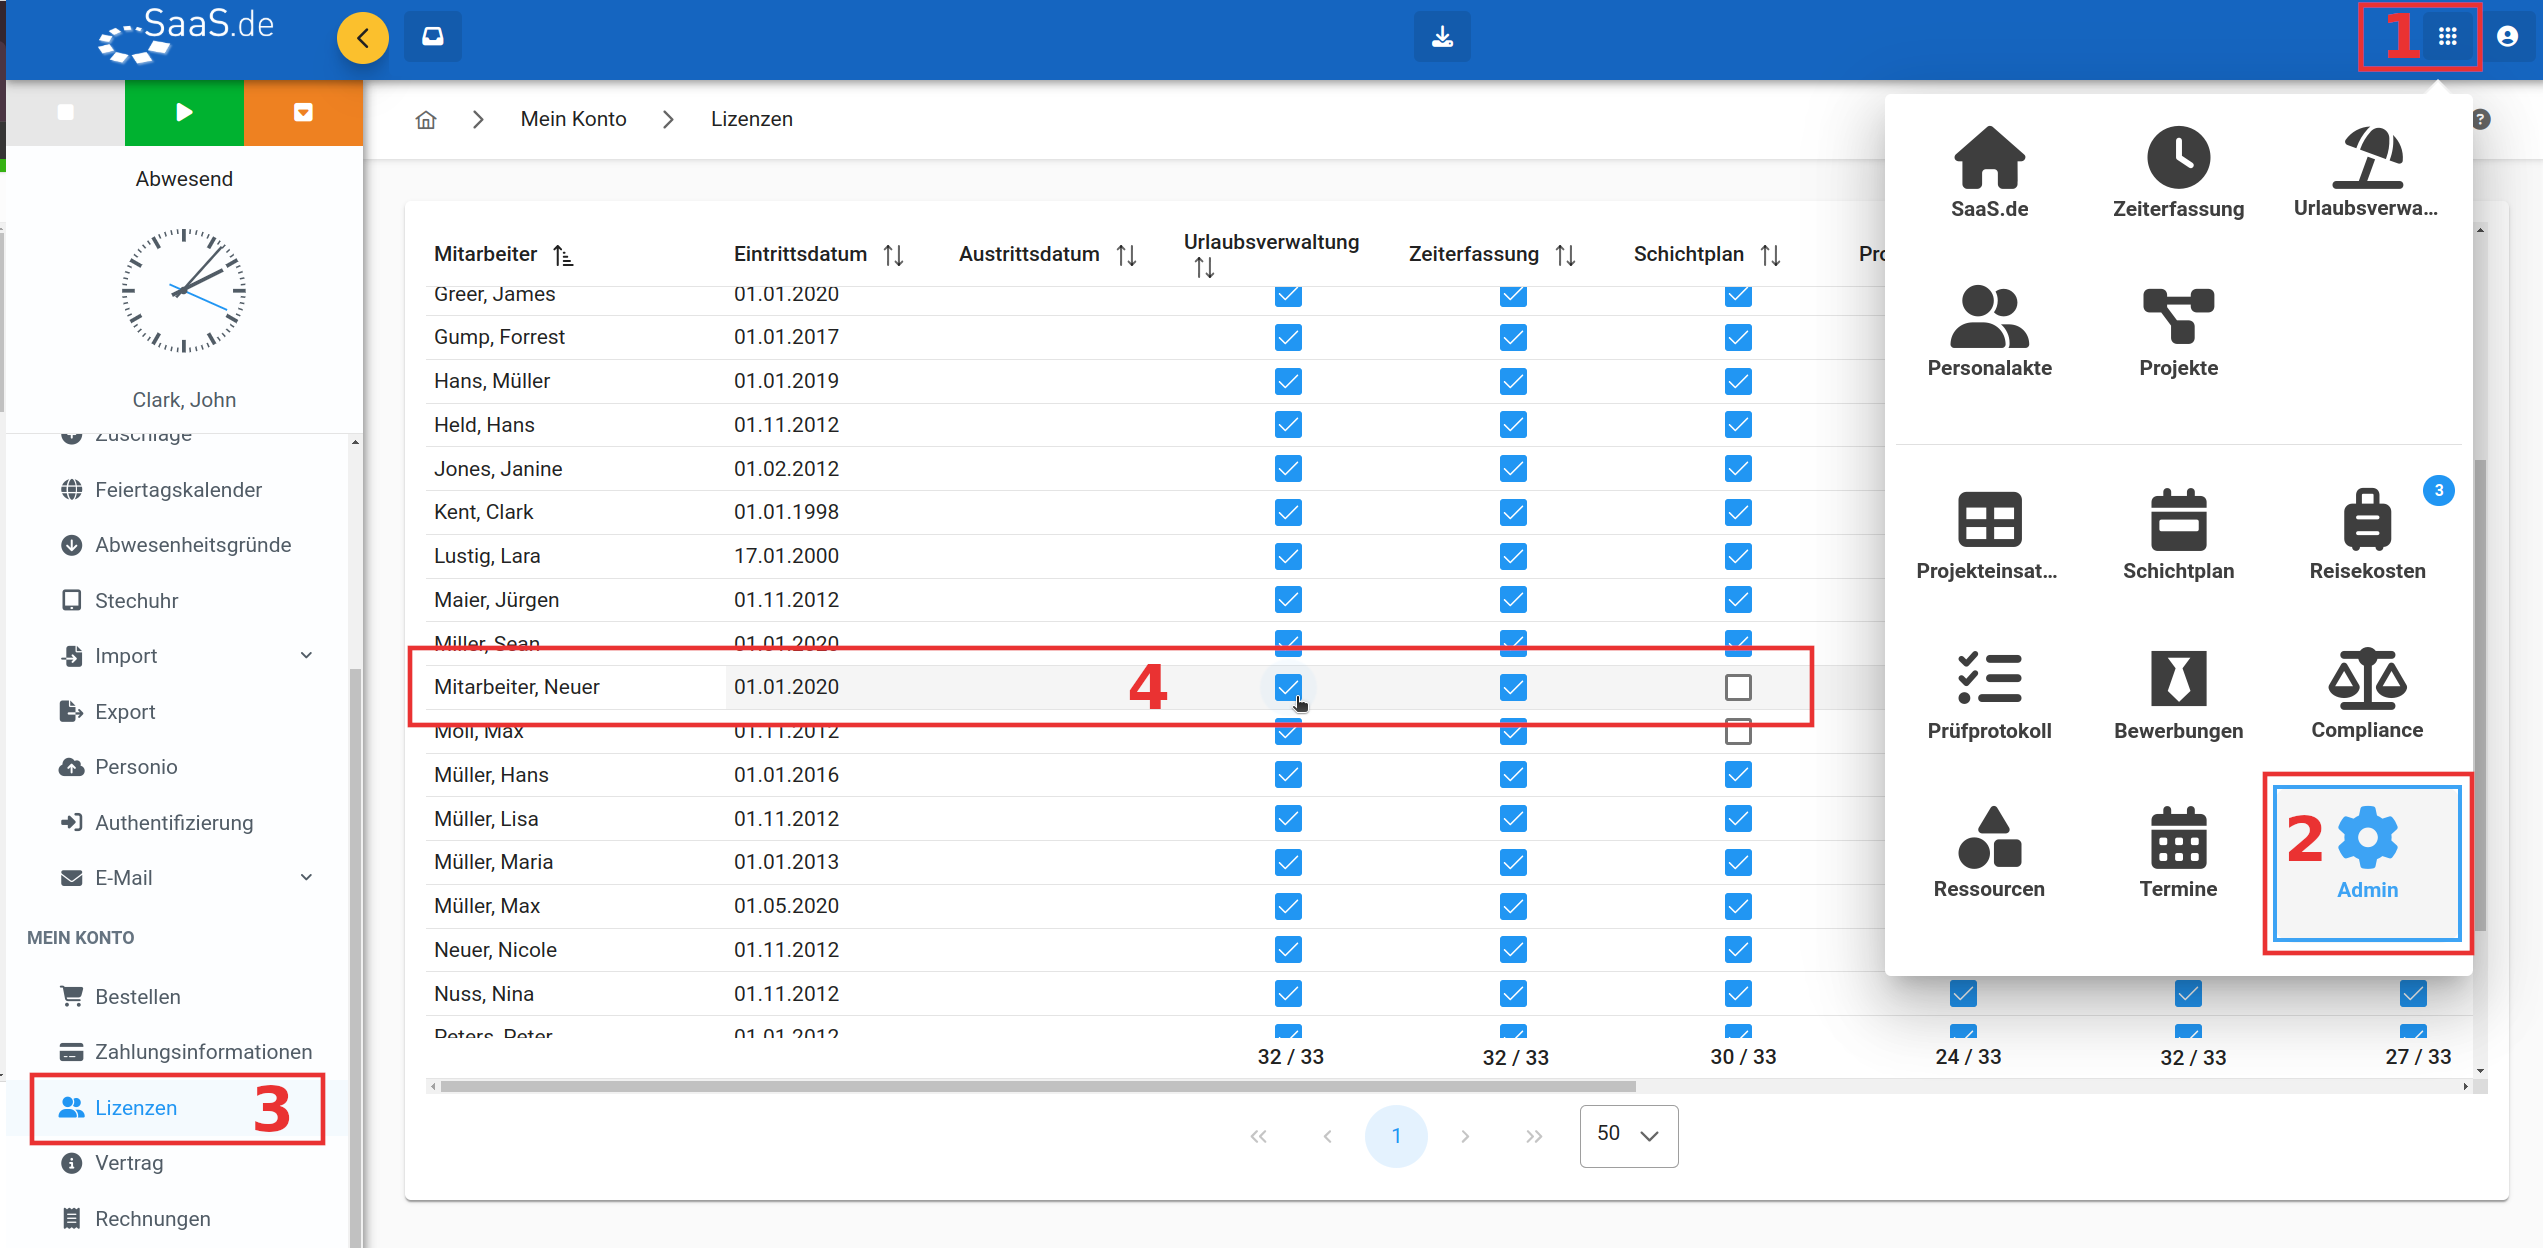Open the Ressourcen app
Viewport: 2543px width, 1248px height.
pos(1989,852)
